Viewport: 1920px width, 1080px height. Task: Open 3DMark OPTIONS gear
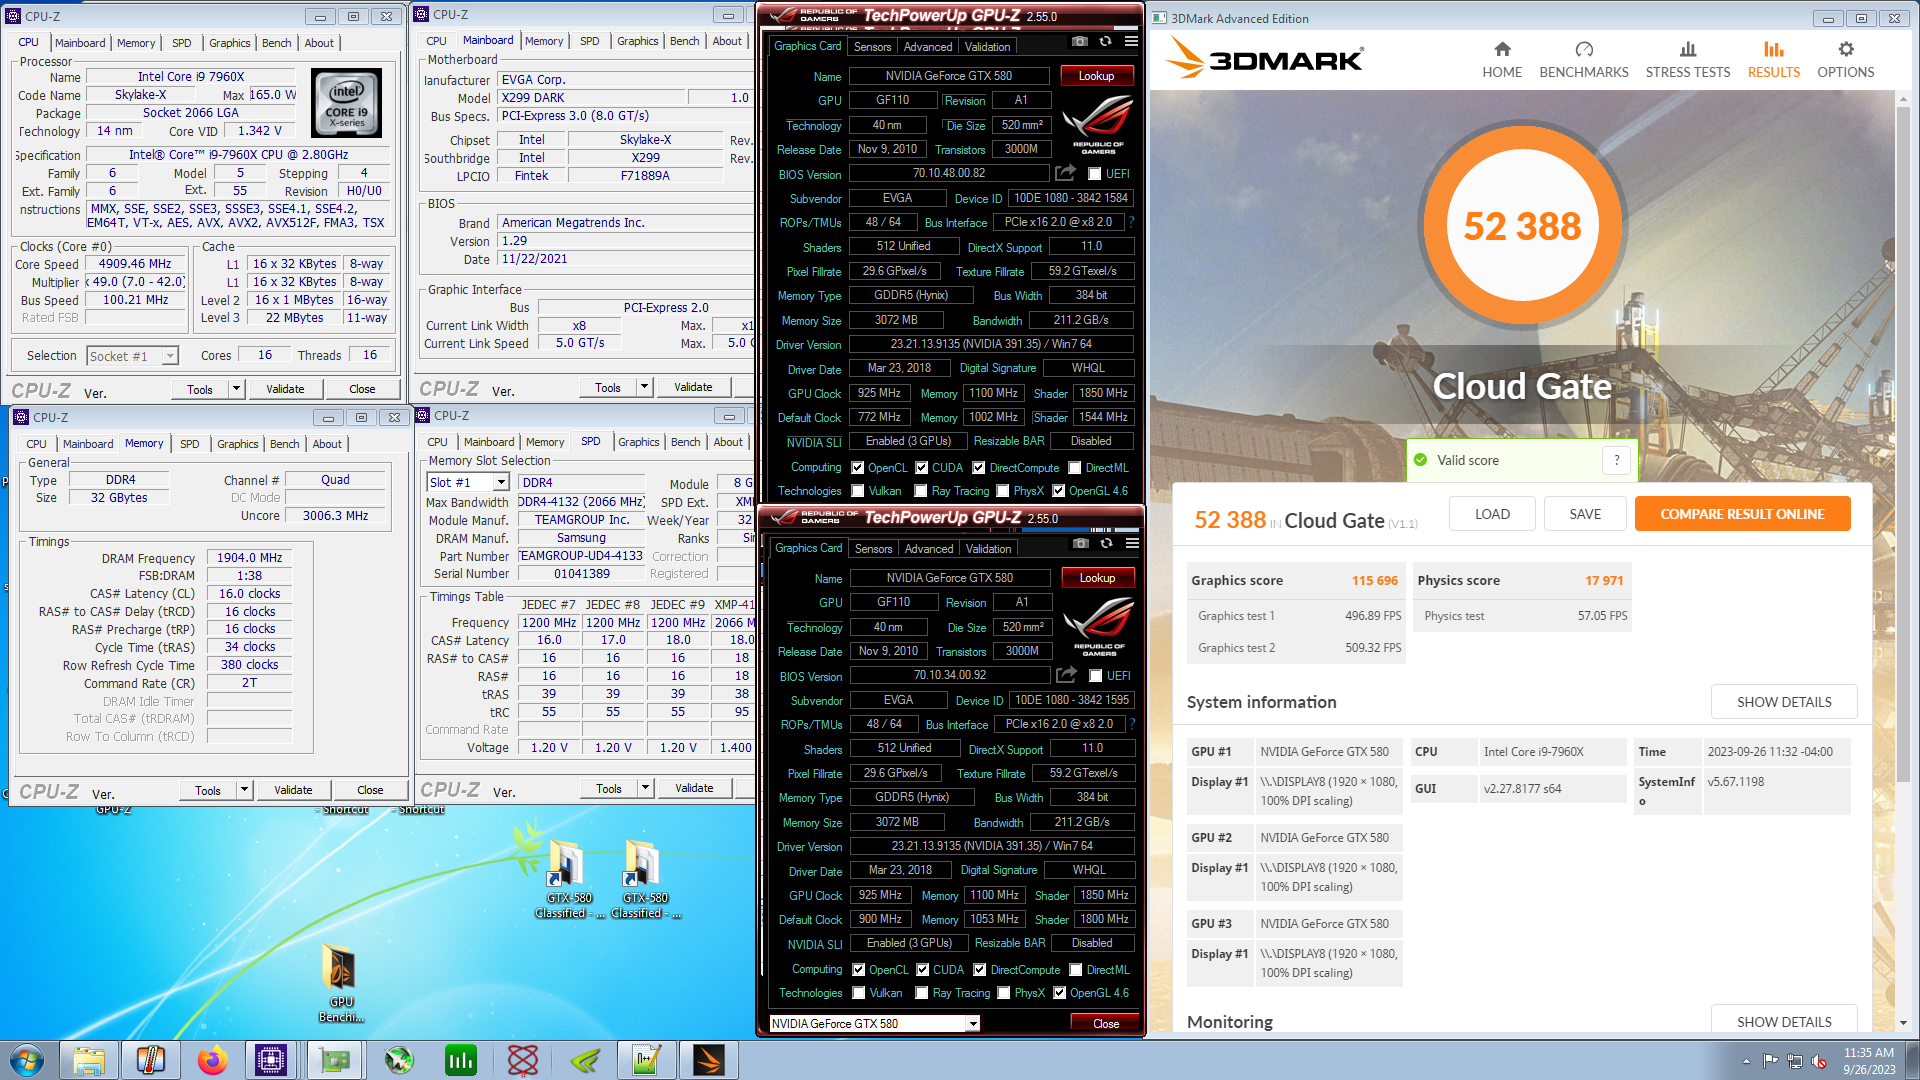[x=1845, y=60]
